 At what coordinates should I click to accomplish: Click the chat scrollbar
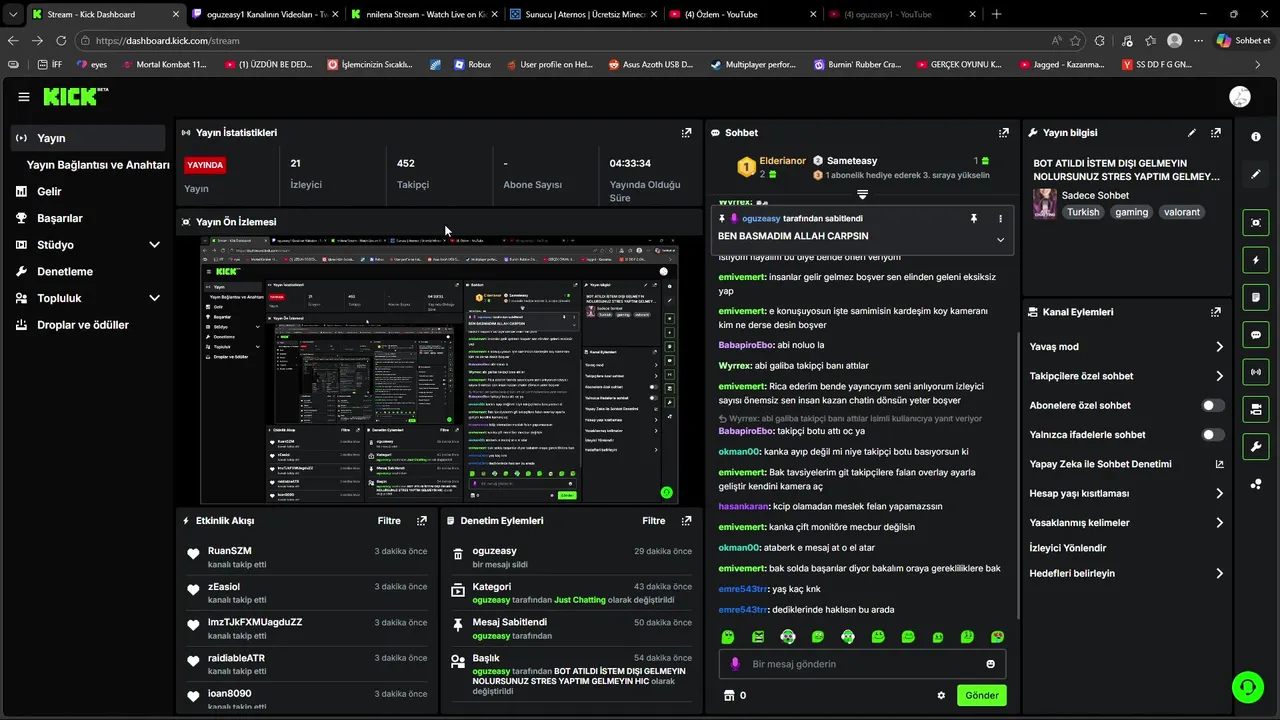(x=1018, y=475)
